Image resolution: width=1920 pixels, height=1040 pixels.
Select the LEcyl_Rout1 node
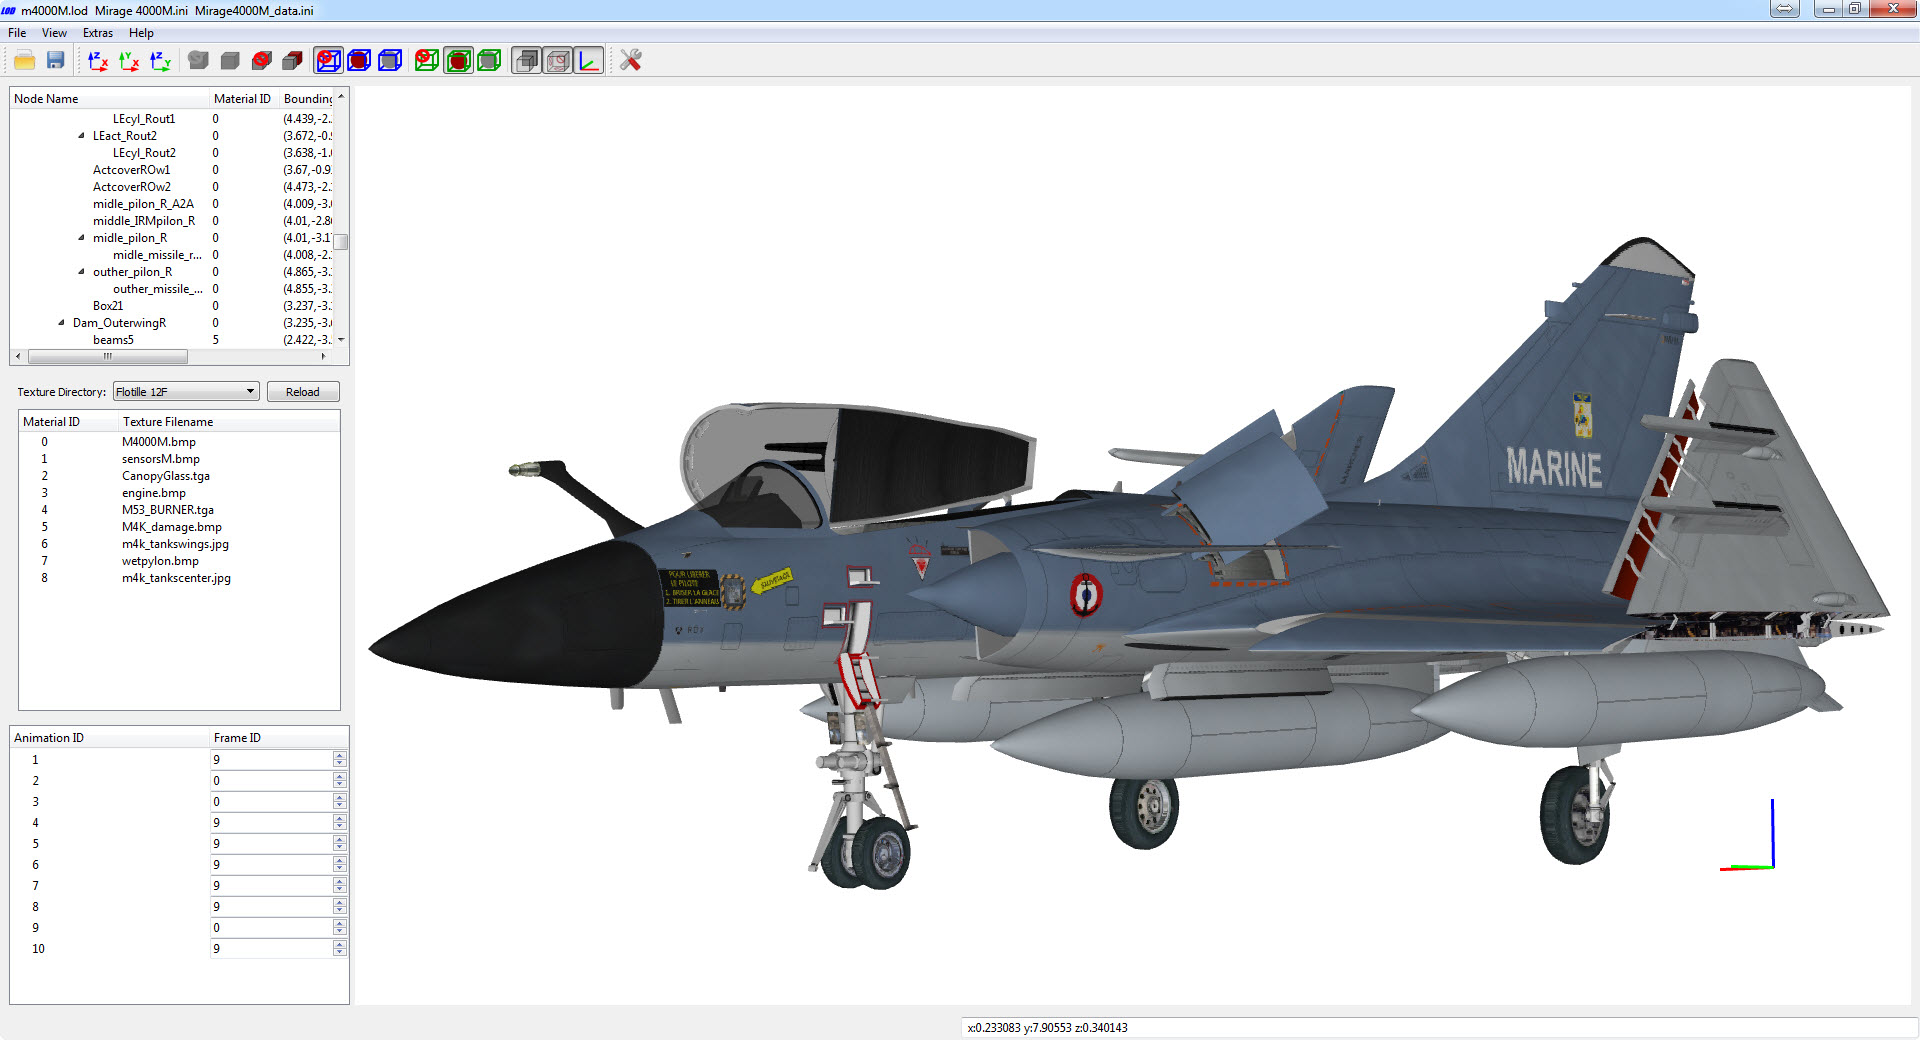click(x=144, y=119)
